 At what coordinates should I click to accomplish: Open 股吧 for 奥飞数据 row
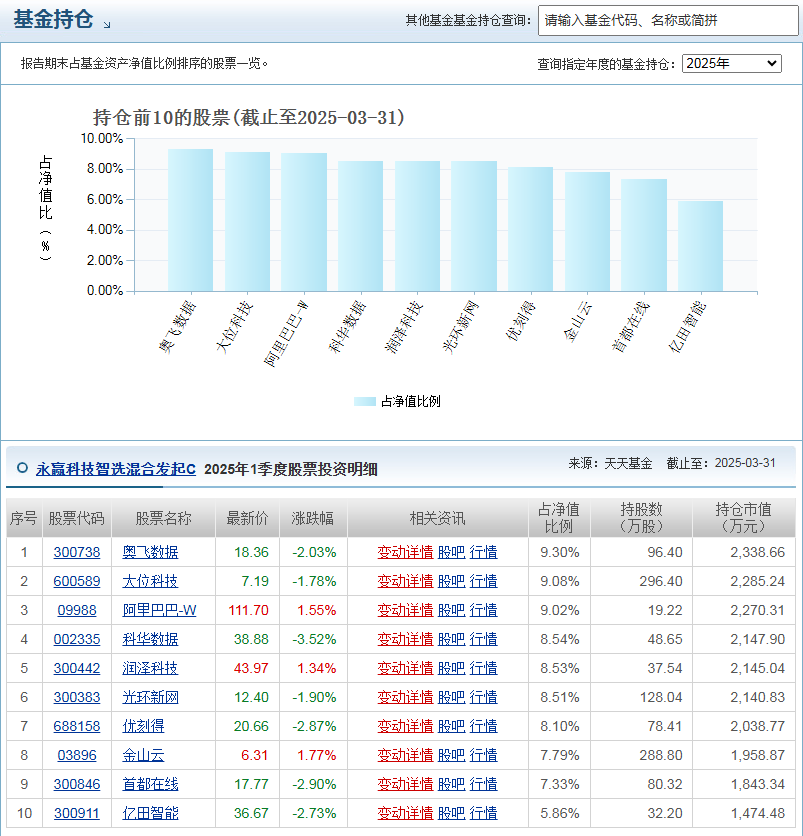pos(452,552)
